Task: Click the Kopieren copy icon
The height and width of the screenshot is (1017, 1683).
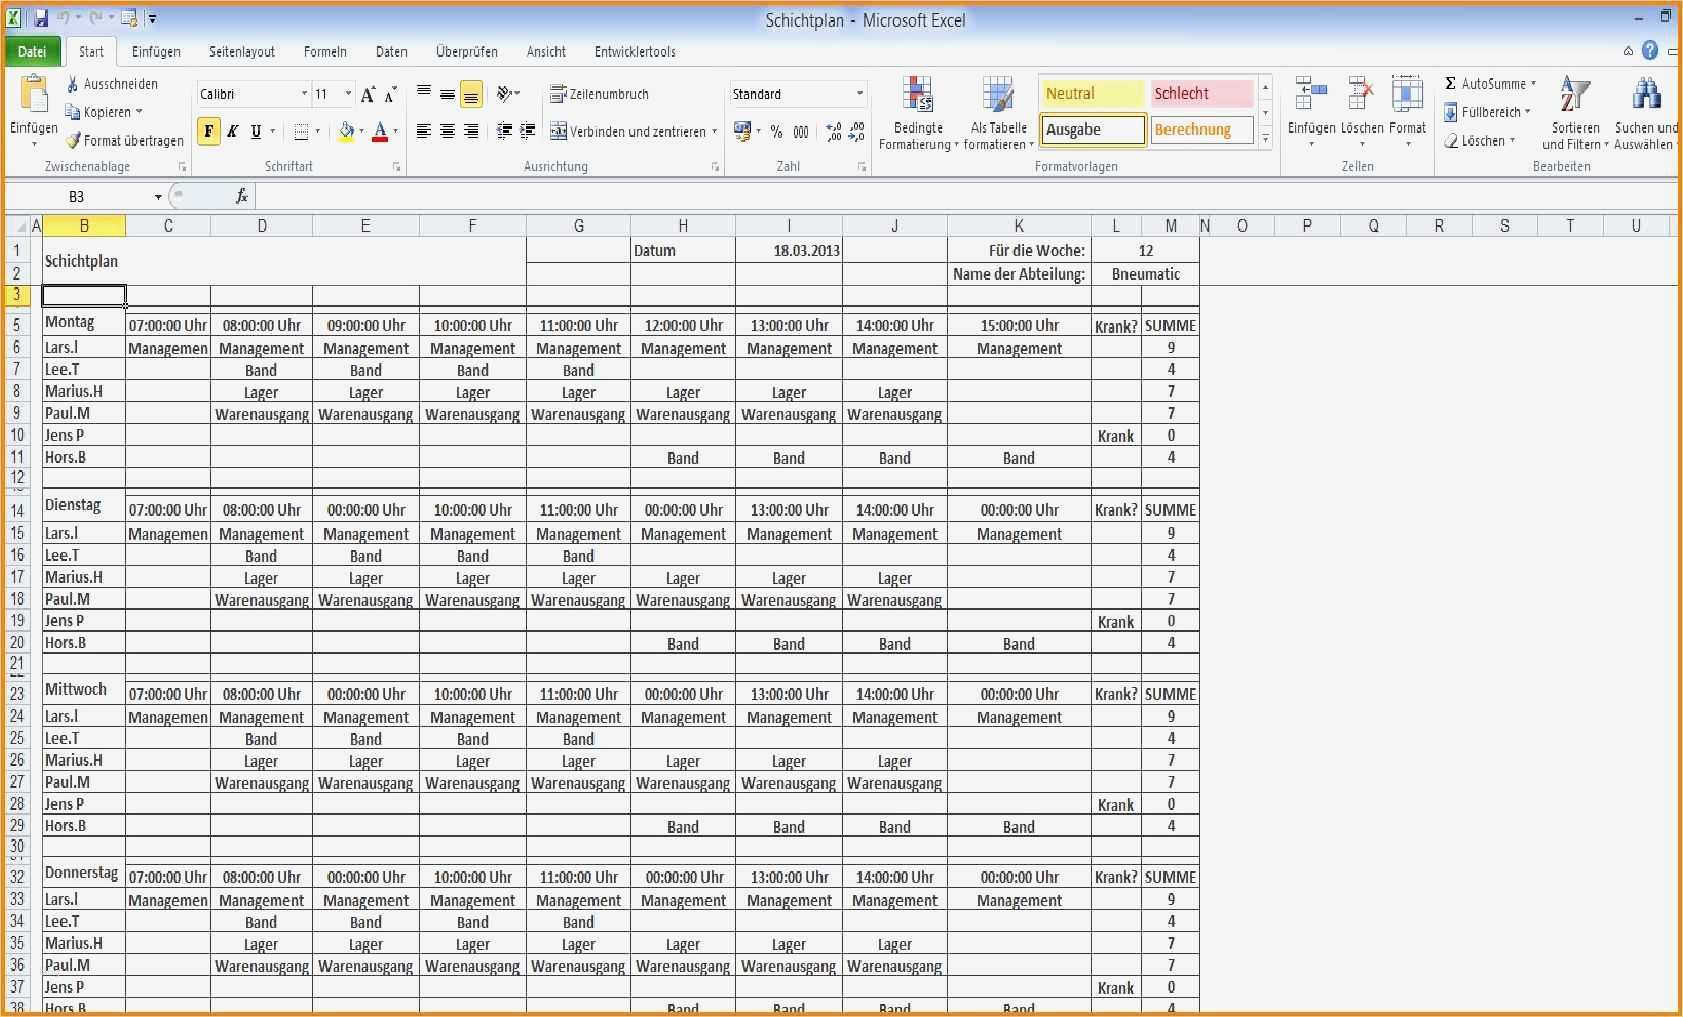Action: (x=73, y=112)
